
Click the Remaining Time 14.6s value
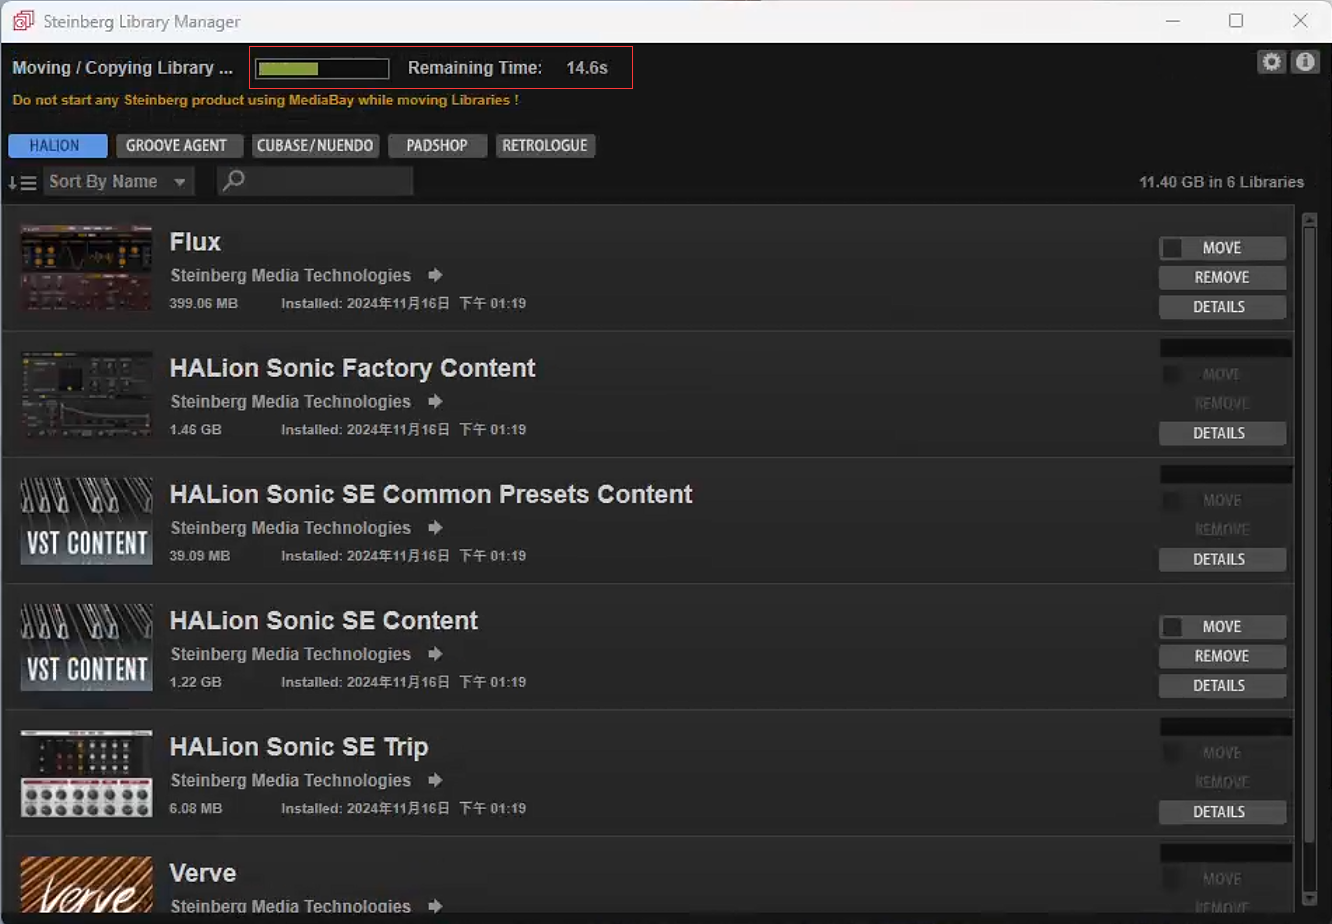[586, 68]
